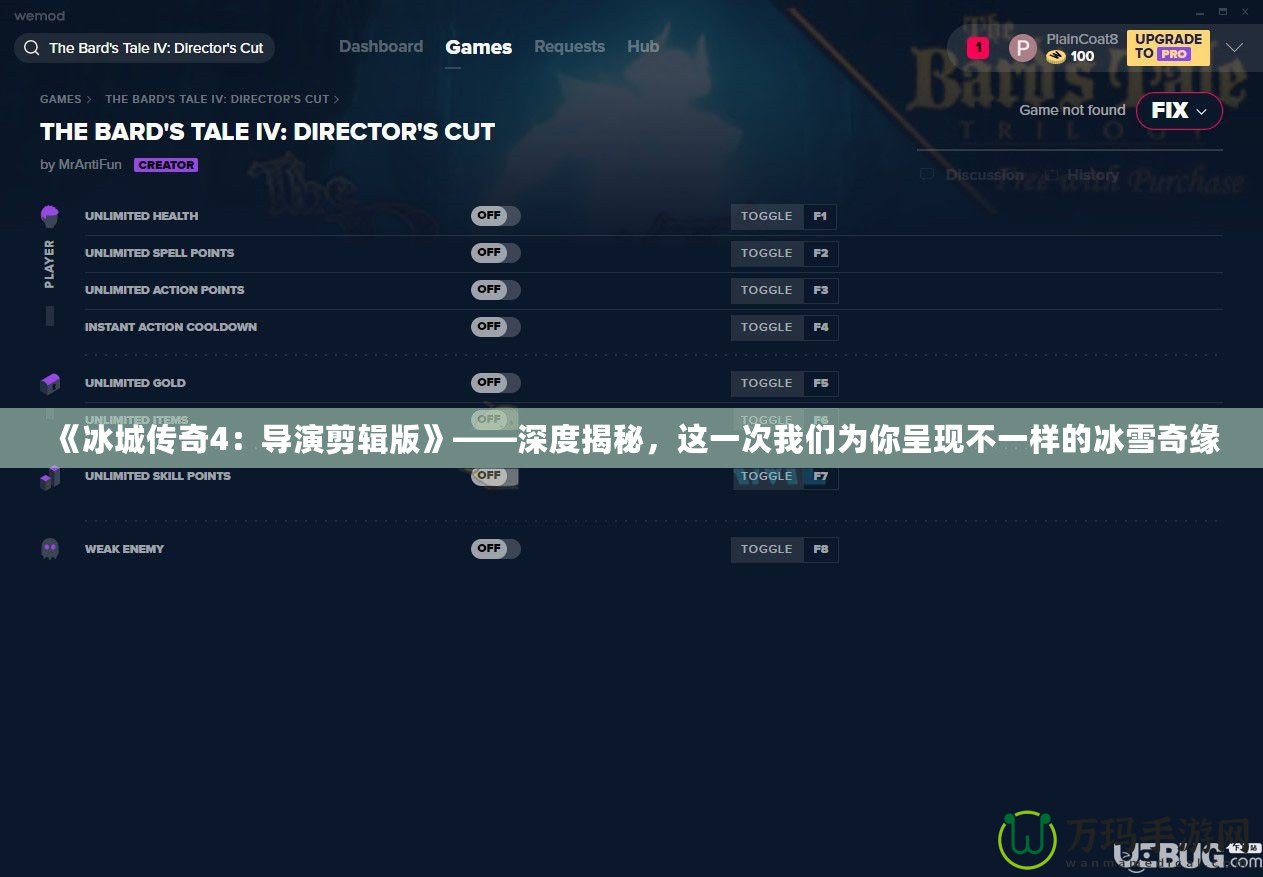Click the Player category head icon

click(x=50, y=216)
